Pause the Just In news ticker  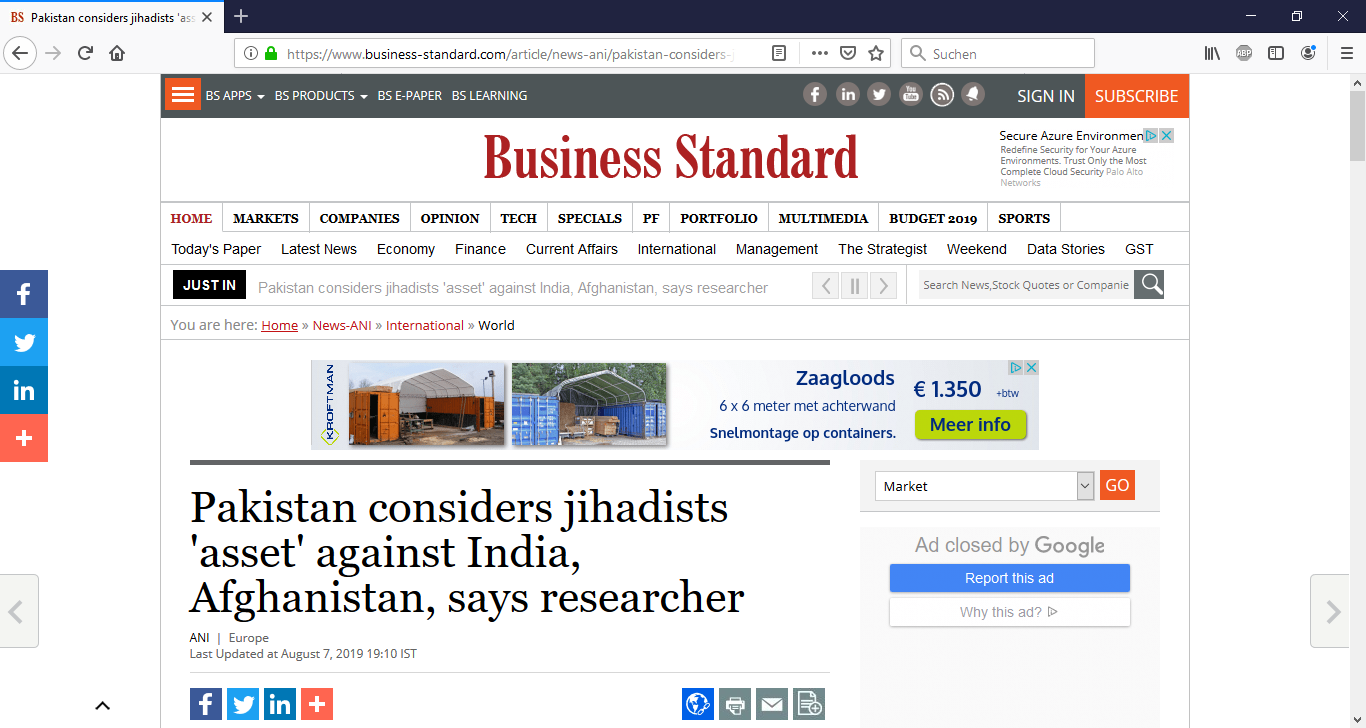click(x=854, y=287)
